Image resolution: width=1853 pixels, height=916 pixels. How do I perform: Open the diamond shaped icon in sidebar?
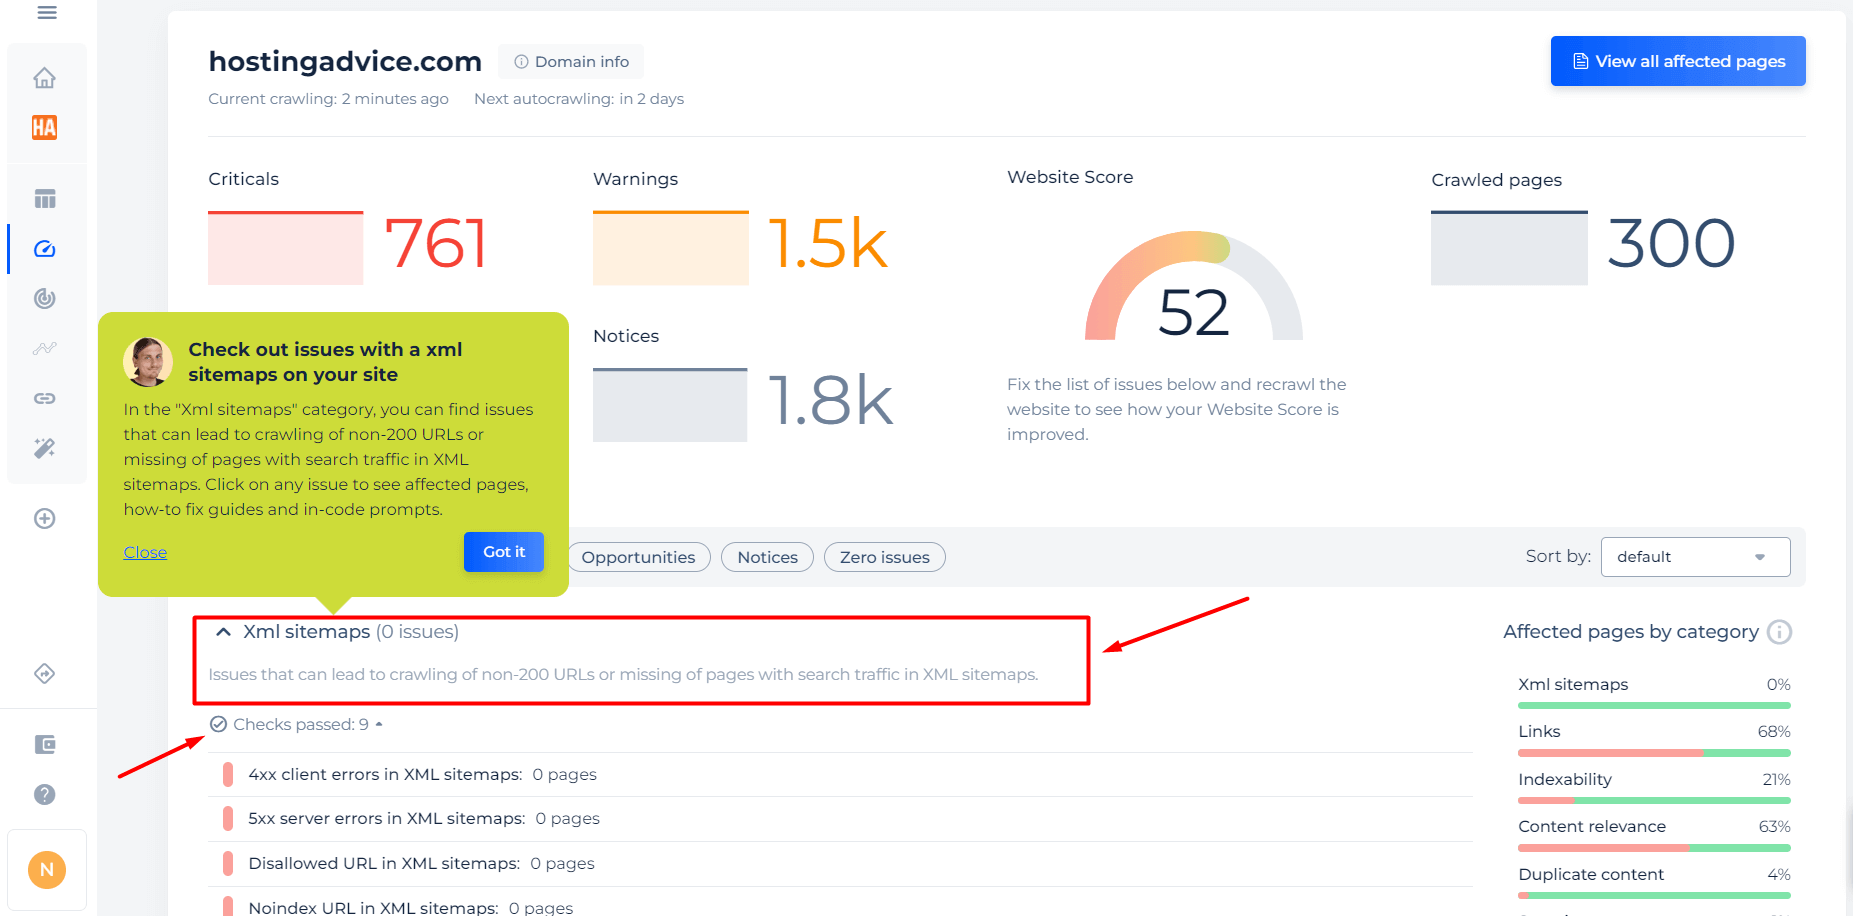pyautogui.click(x=44, y=674)
